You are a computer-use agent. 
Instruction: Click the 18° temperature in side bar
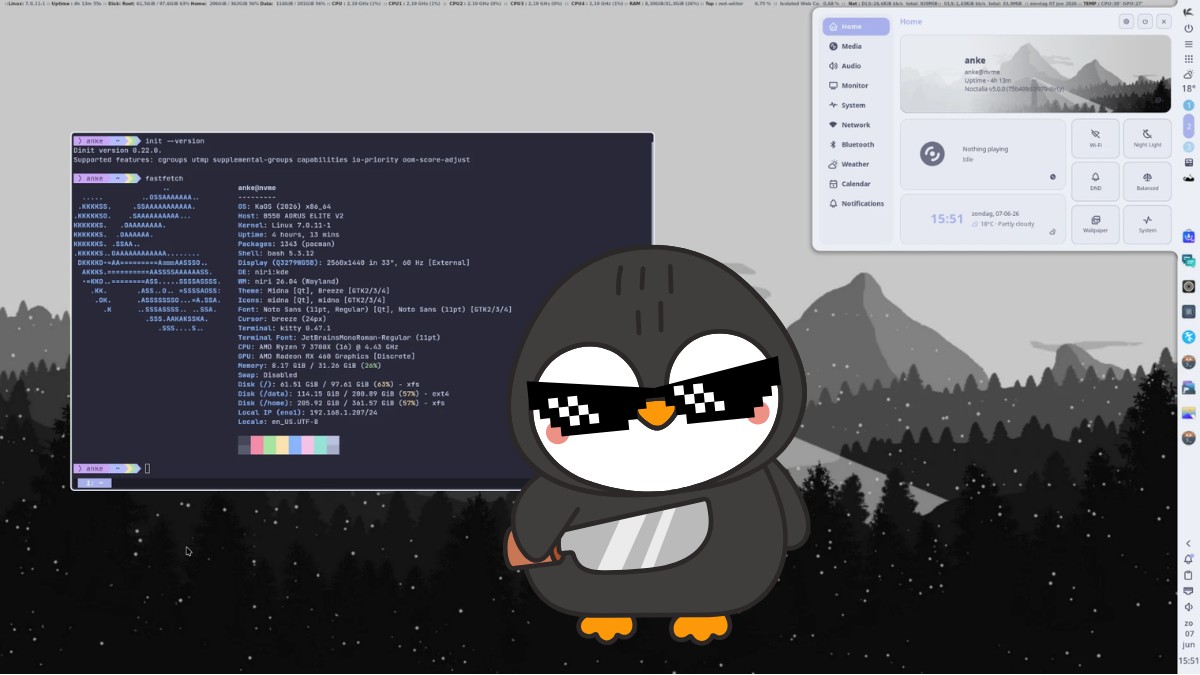coord(1188,89)
